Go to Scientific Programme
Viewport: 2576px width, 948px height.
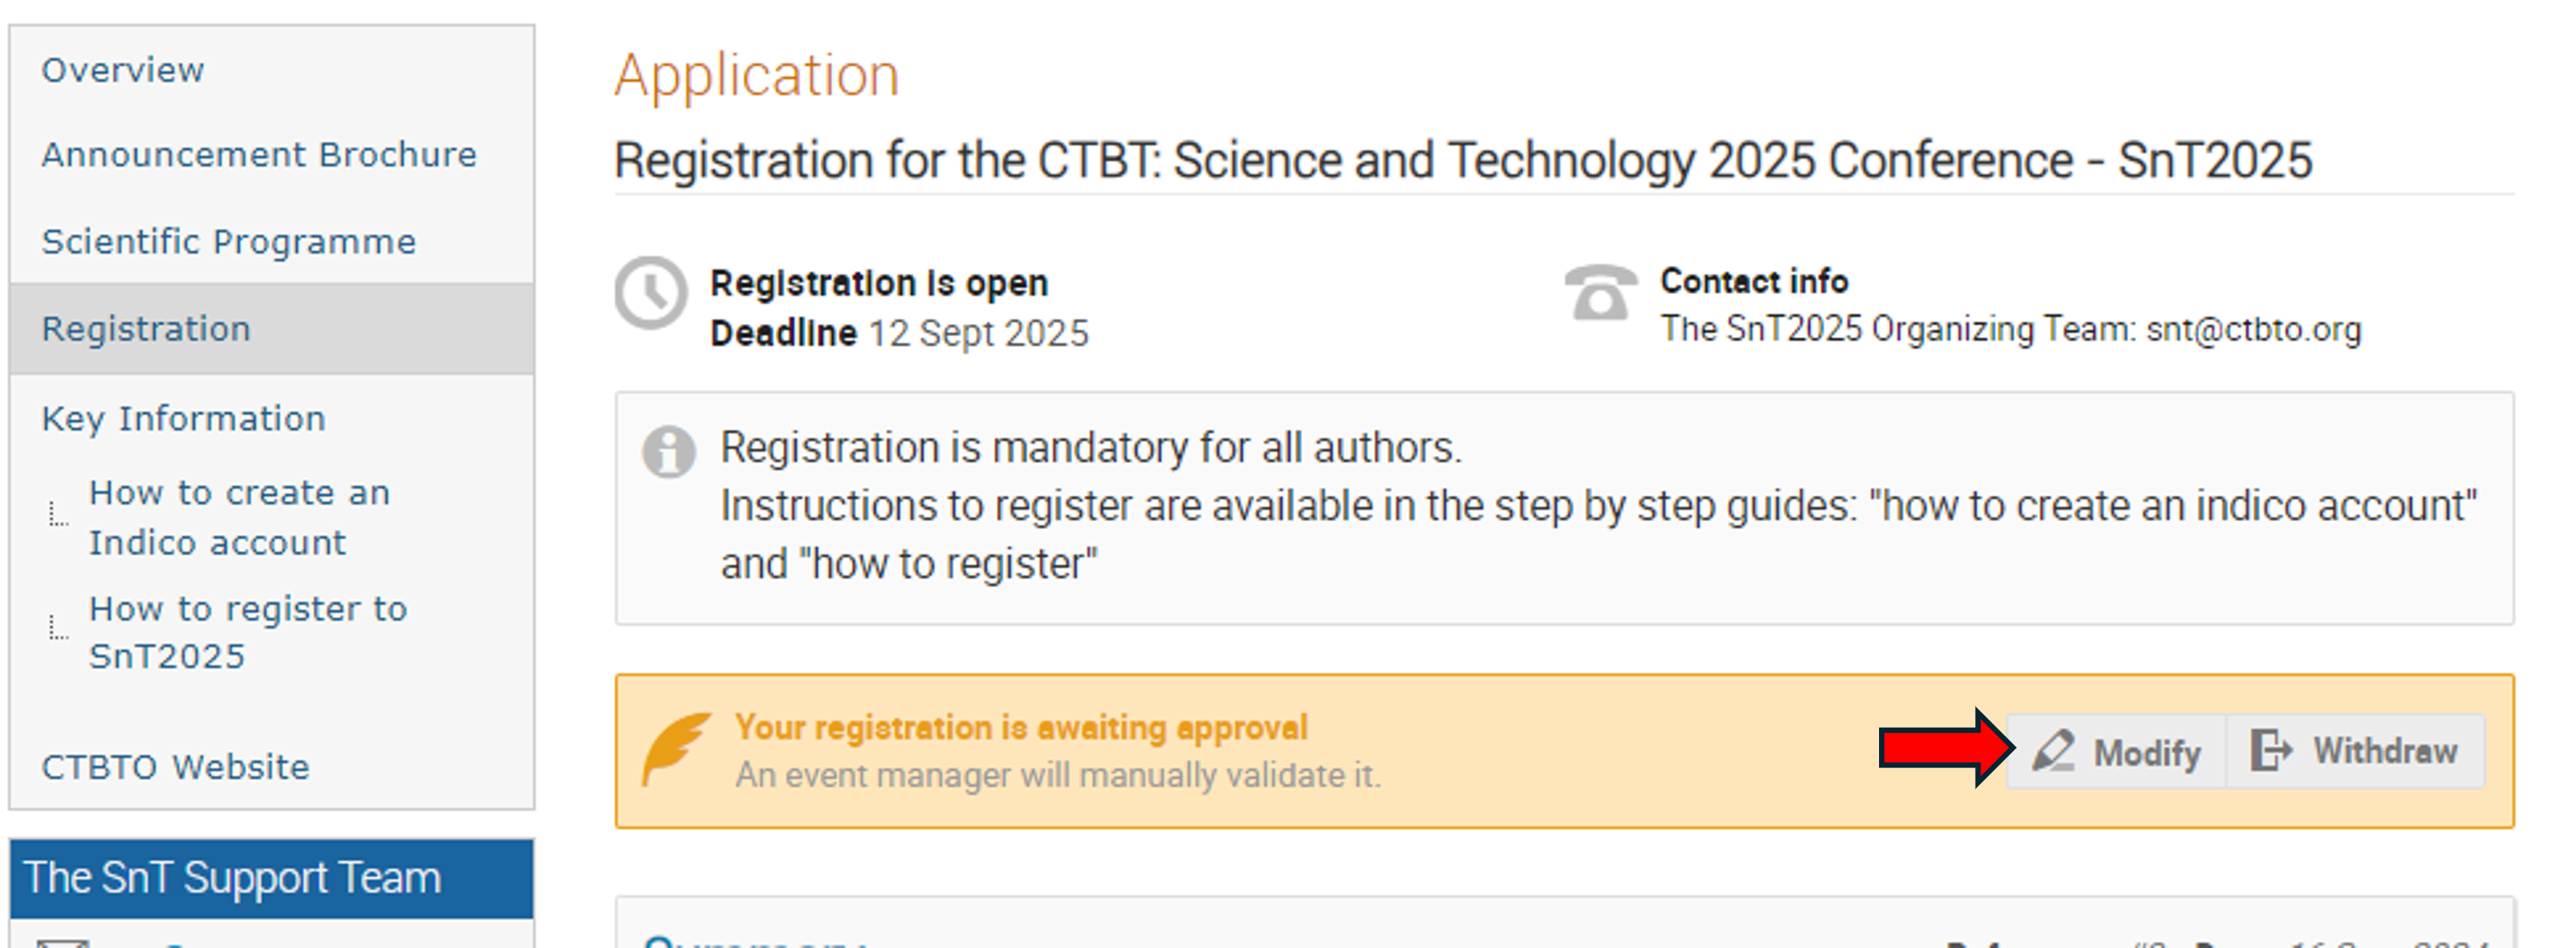point(229,242)
